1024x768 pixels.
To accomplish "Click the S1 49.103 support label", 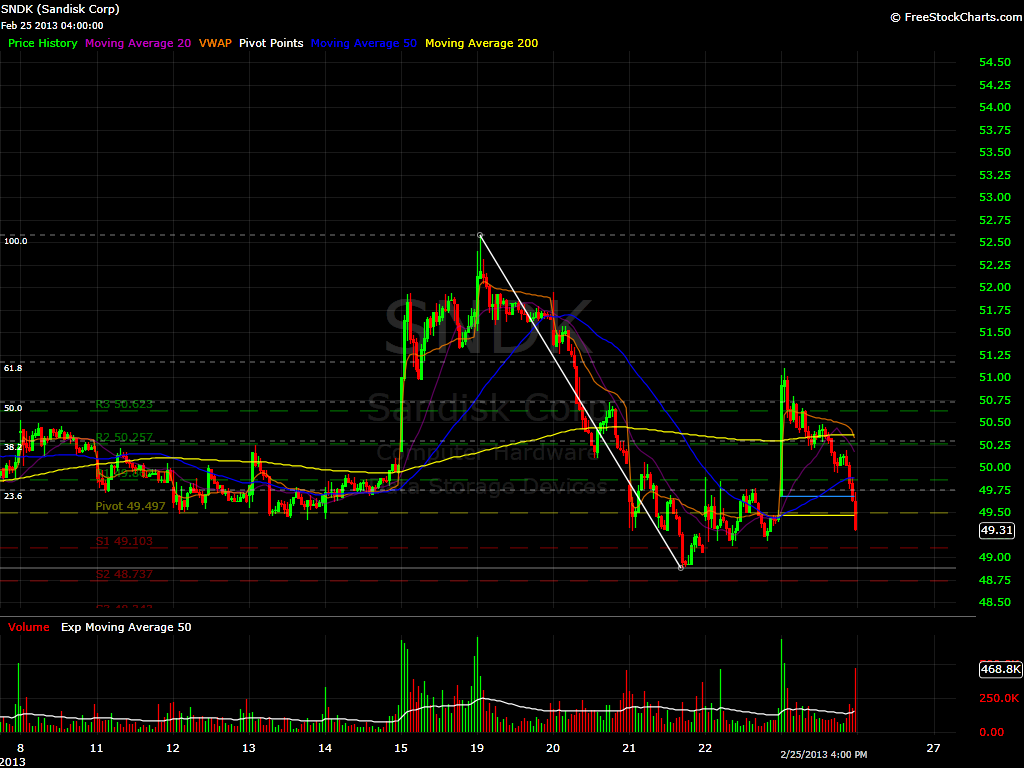I will 124,541.
